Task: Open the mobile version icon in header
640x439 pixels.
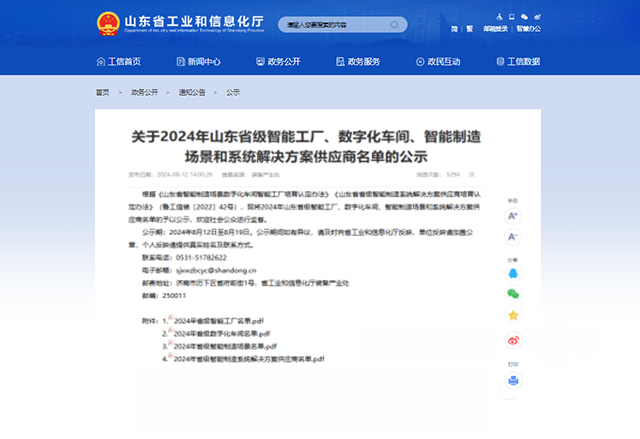Action: [x=511, y=17]
